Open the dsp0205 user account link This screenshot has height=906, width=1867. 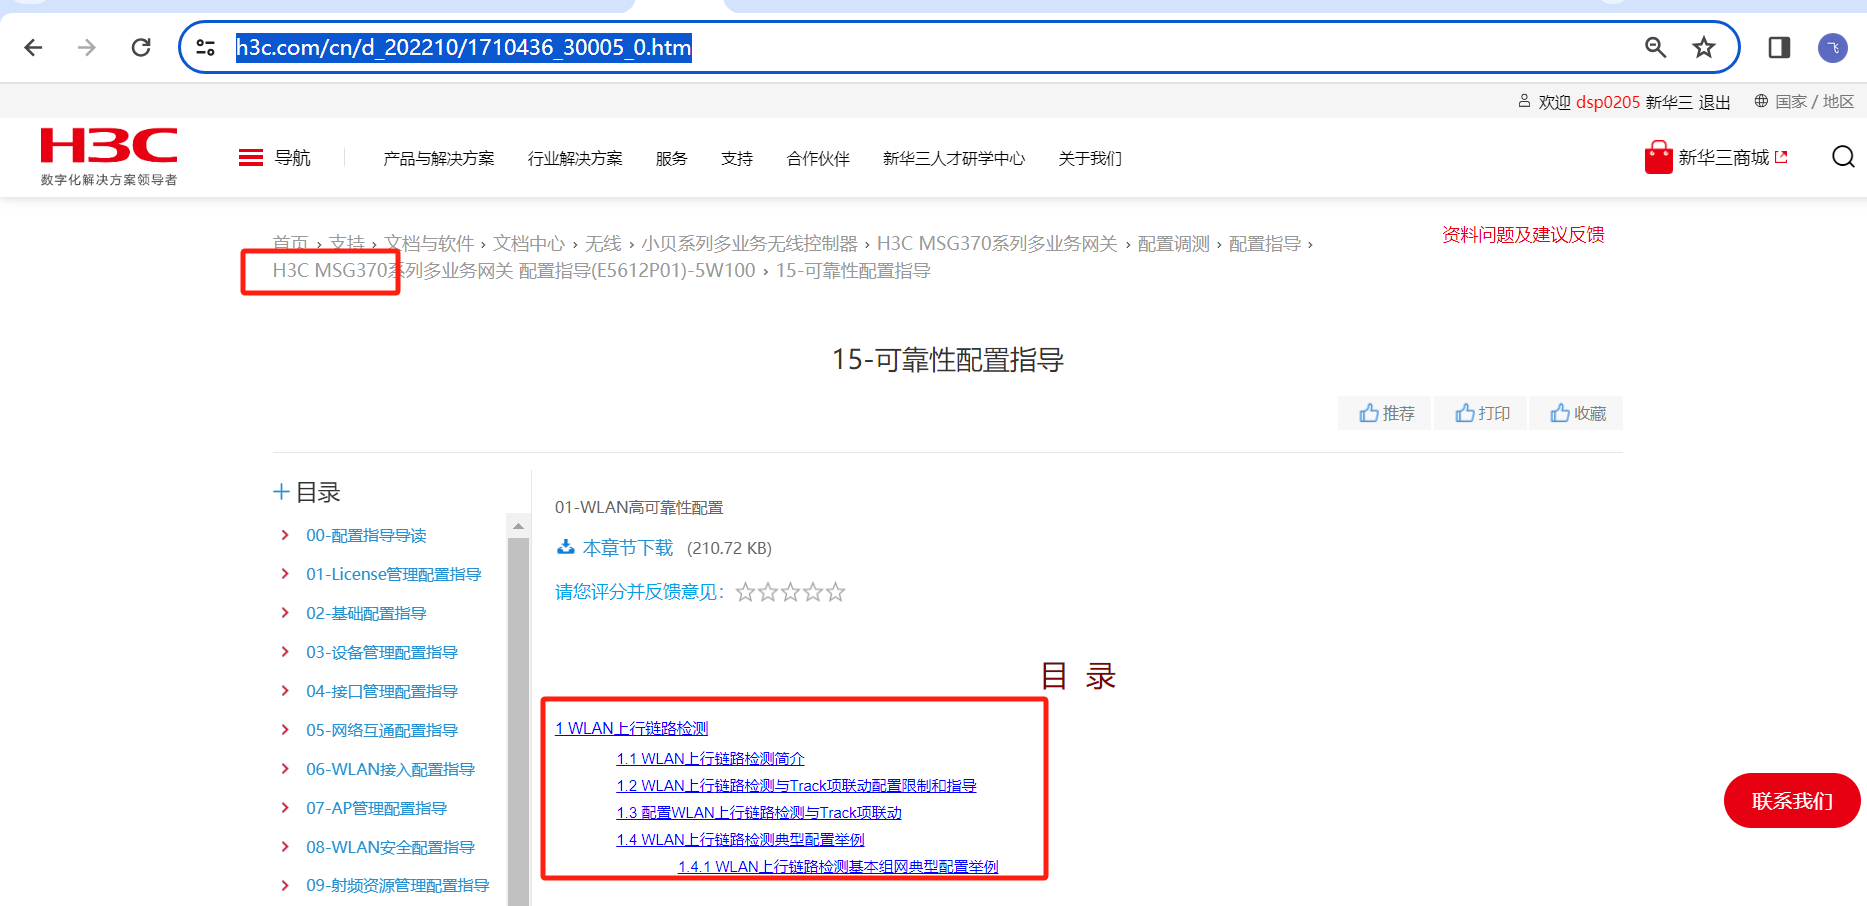click(1608, 102)
